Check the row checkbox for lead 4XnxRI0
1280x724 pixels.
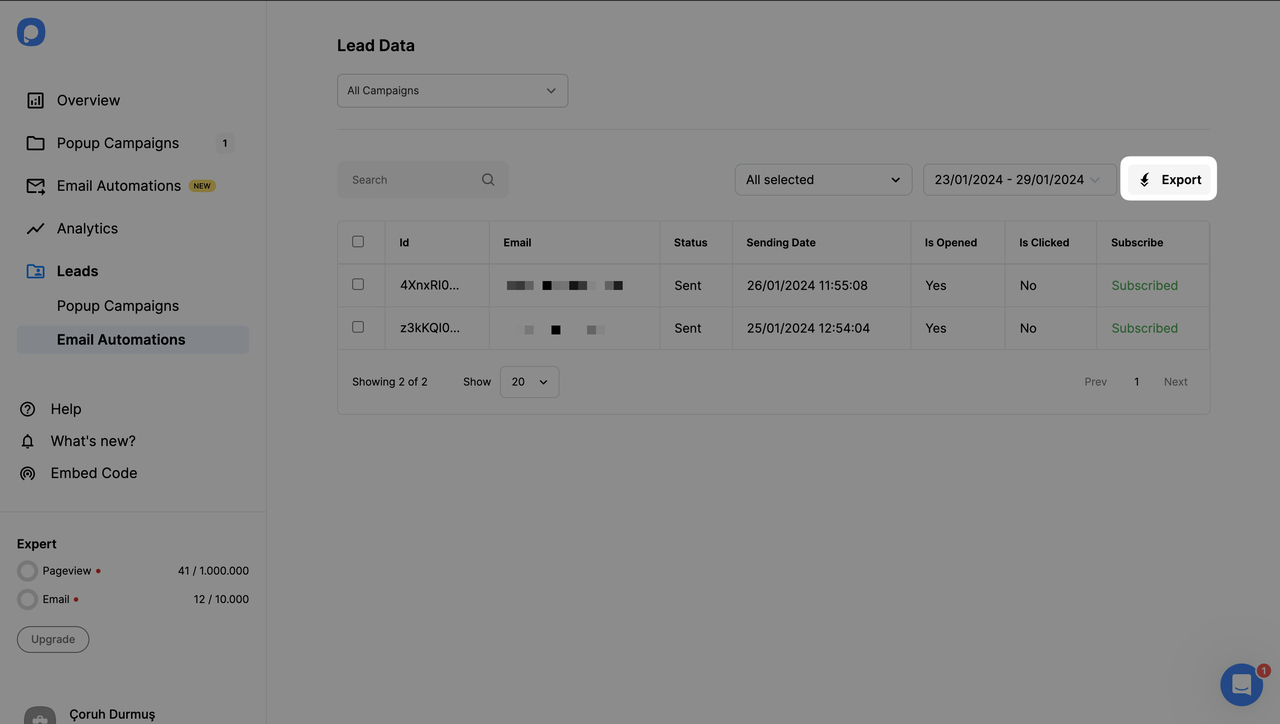[358, 284]
